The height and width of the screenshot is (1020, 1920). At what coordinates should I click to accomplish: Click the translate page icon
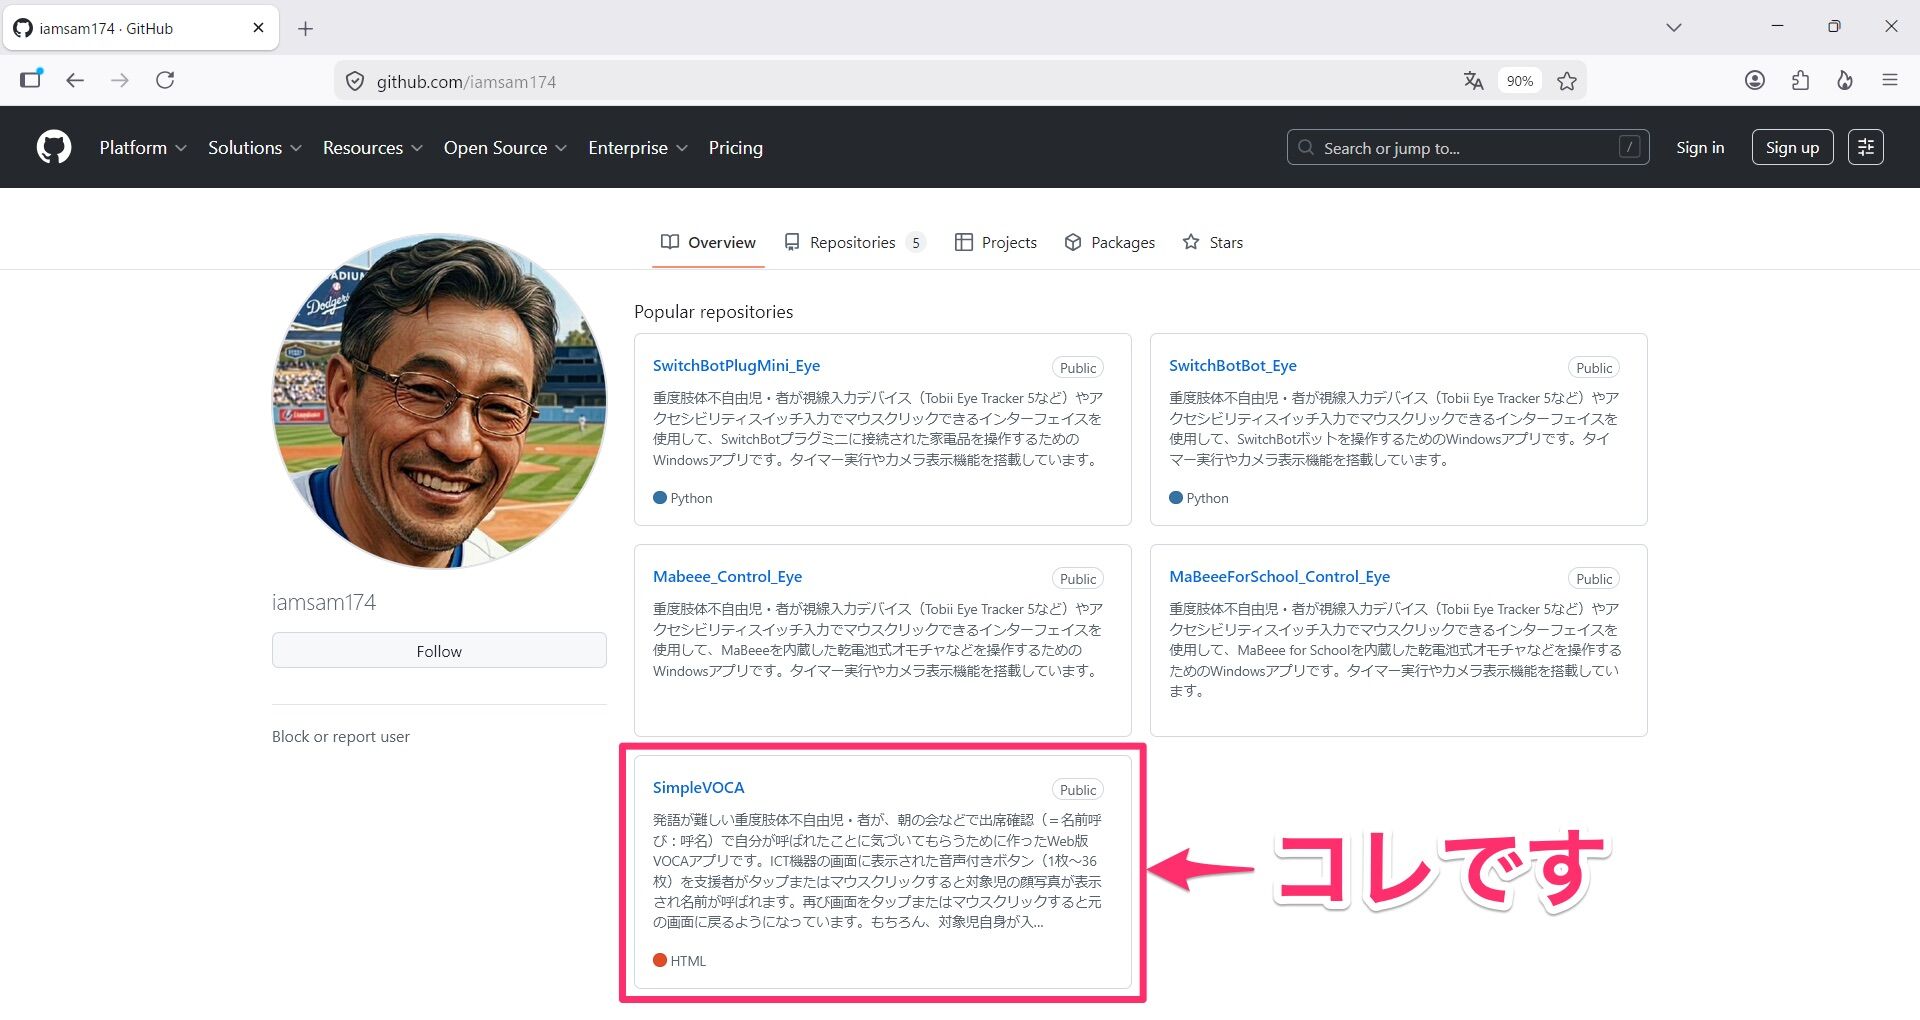[1473, 81]
